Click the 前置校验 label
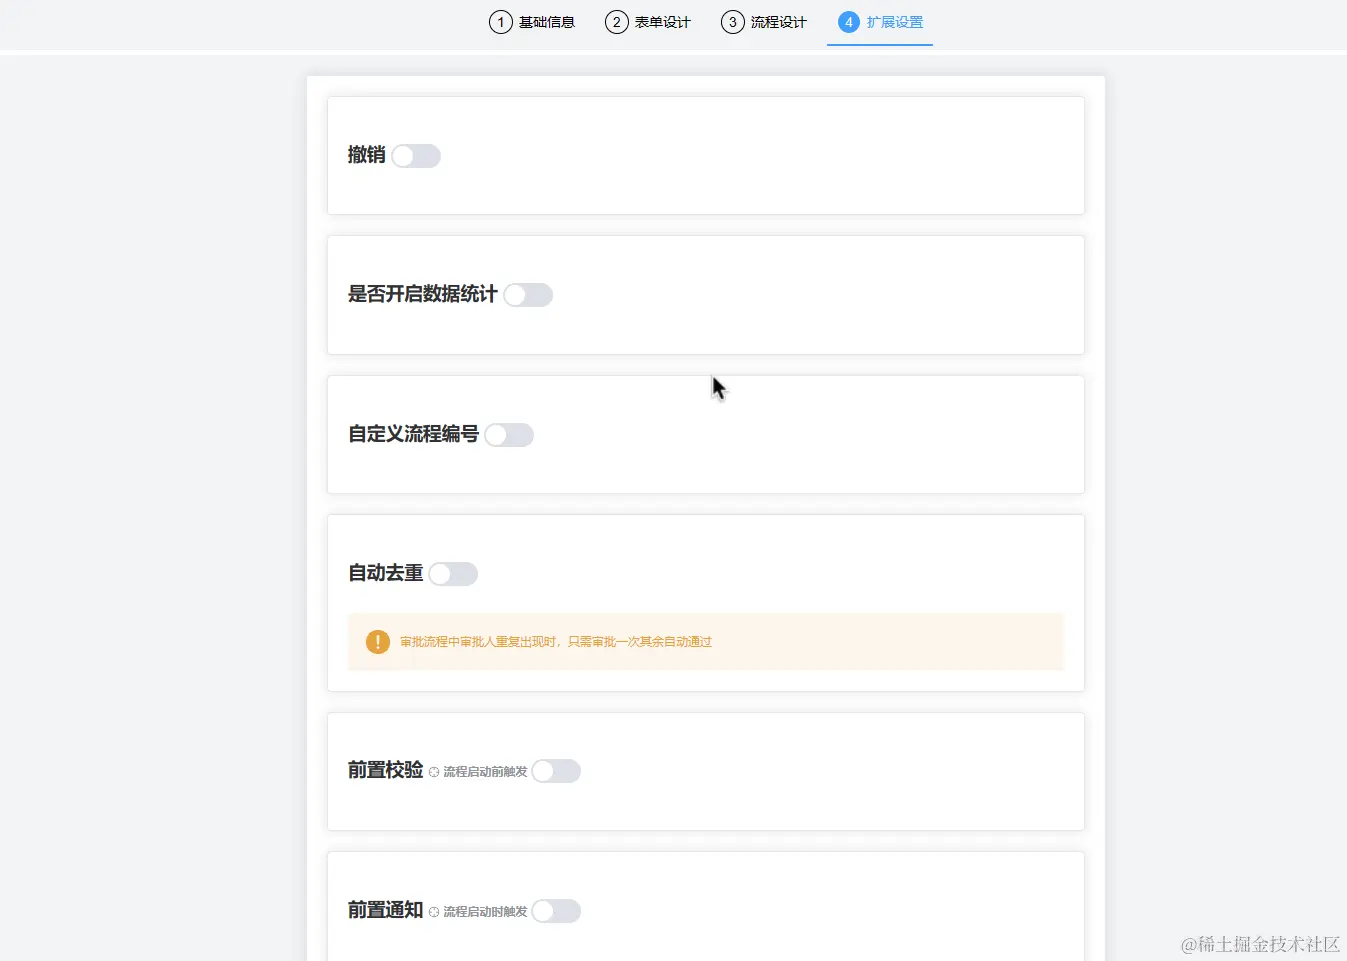 coord(385,770)
